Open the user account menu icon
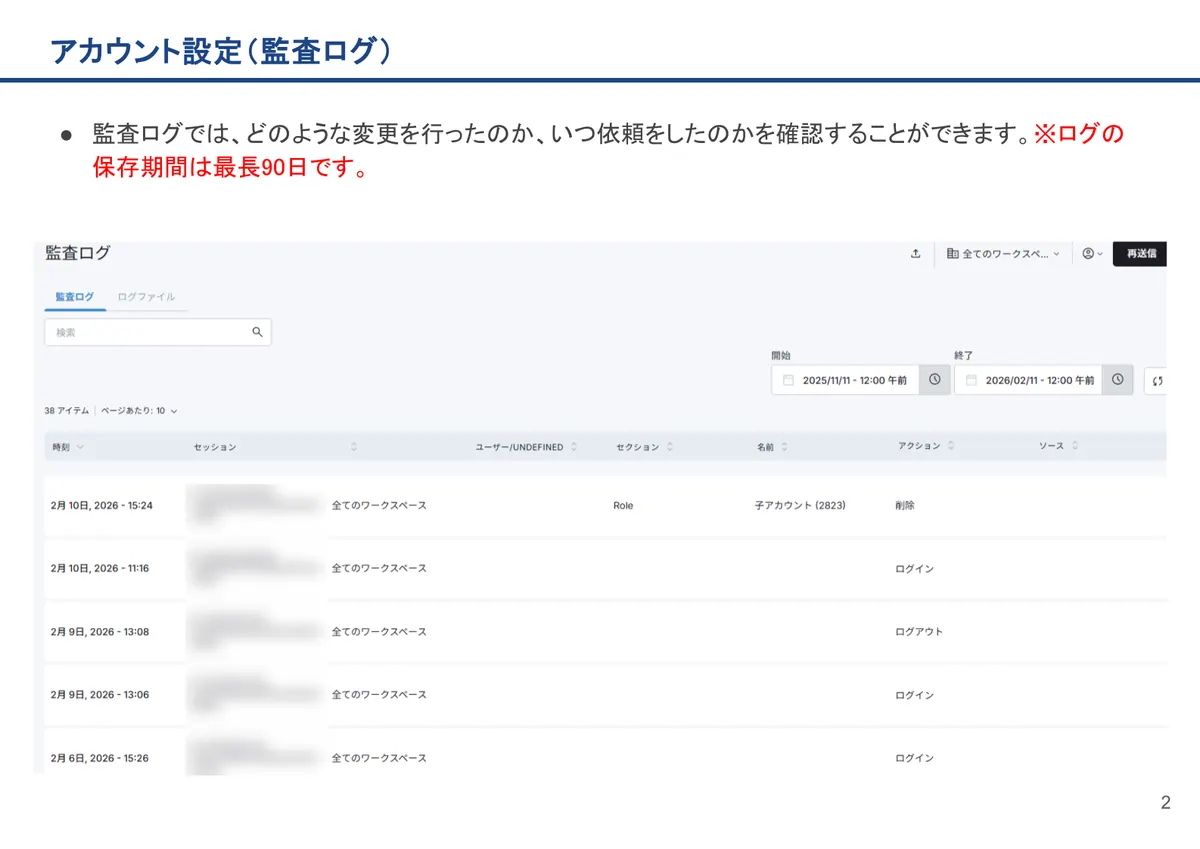This screenshot has width=1200, height=849. (1092, 254)
